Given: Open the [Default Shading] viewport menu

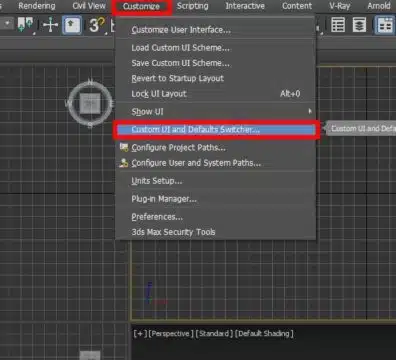Looking at the screenshot, I should [x=264, y=333].
